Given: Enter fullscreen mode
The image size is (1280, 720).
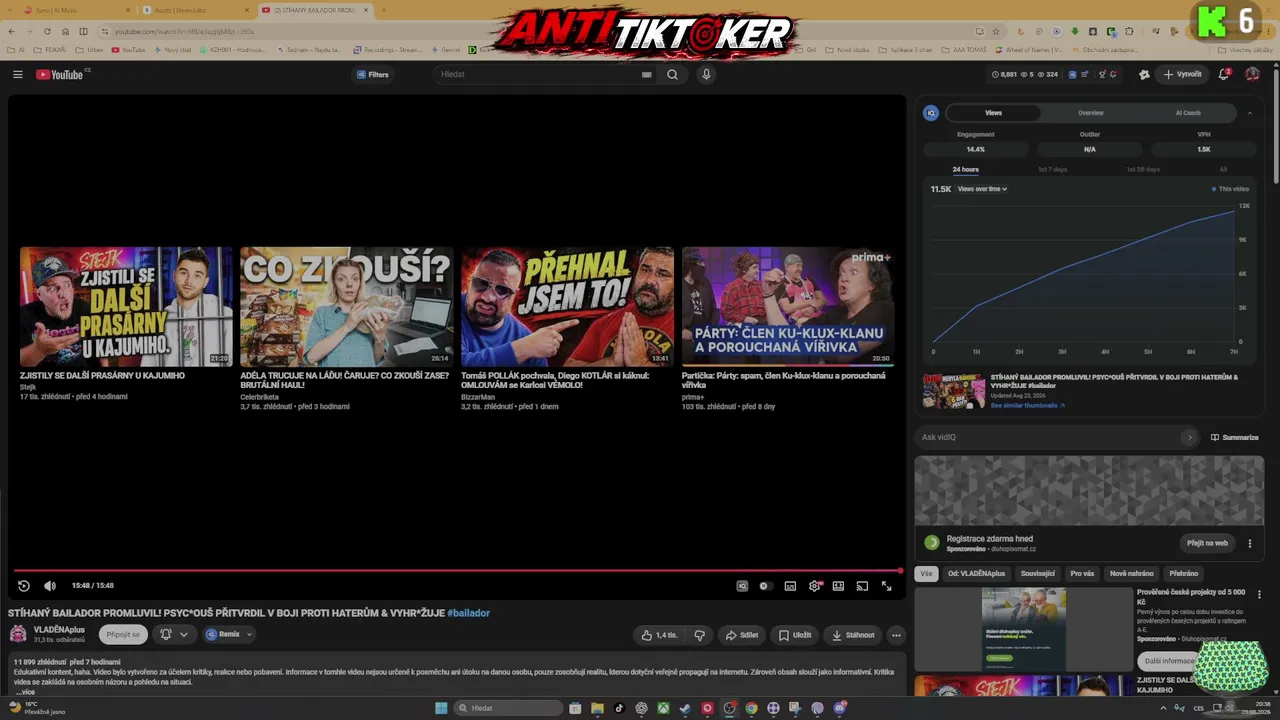Looking at the screenshot, I should (886, 586).
